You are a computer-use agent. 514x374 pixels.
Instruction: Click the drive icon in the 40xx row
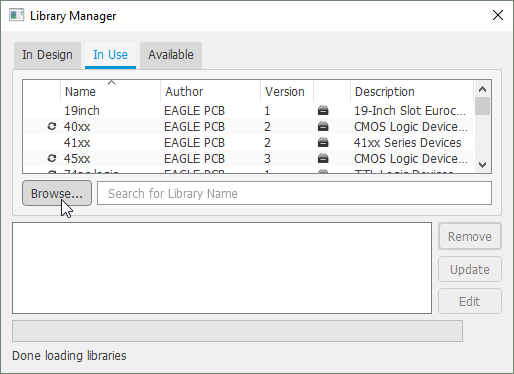(323, 126)
